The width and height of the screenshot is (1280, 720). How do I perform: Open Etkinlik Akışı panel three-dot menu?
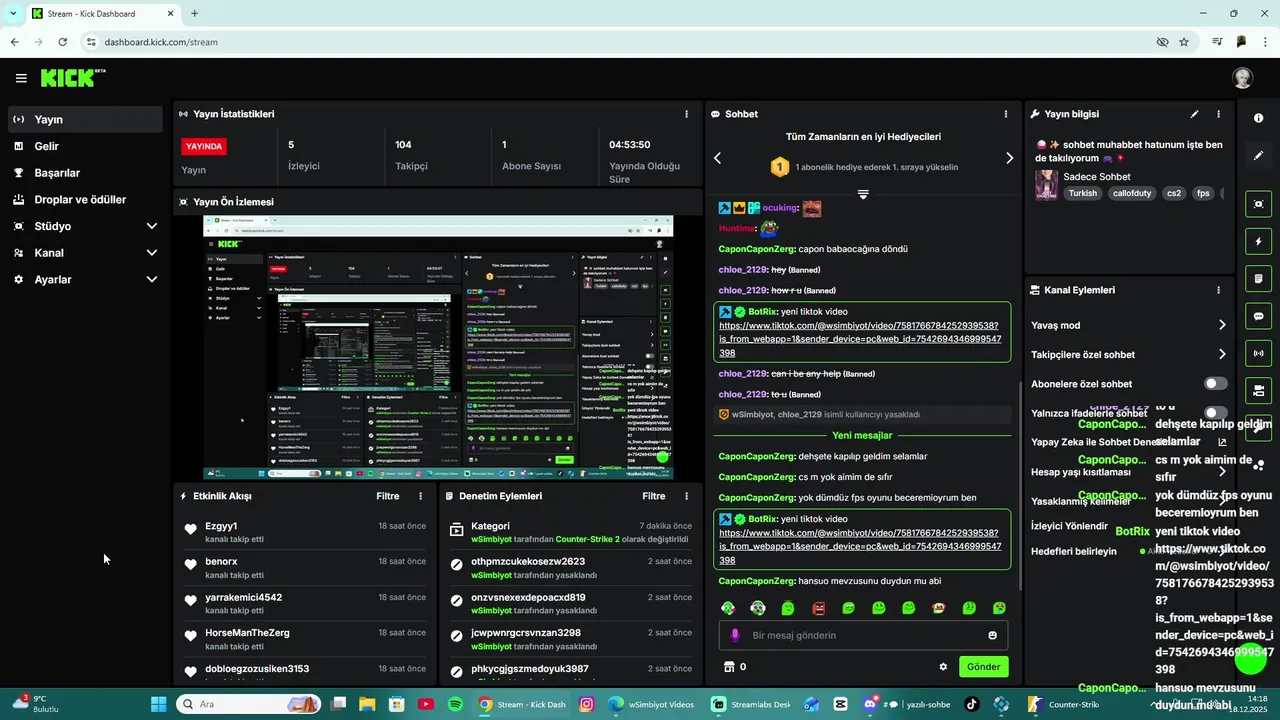[420, 496]
